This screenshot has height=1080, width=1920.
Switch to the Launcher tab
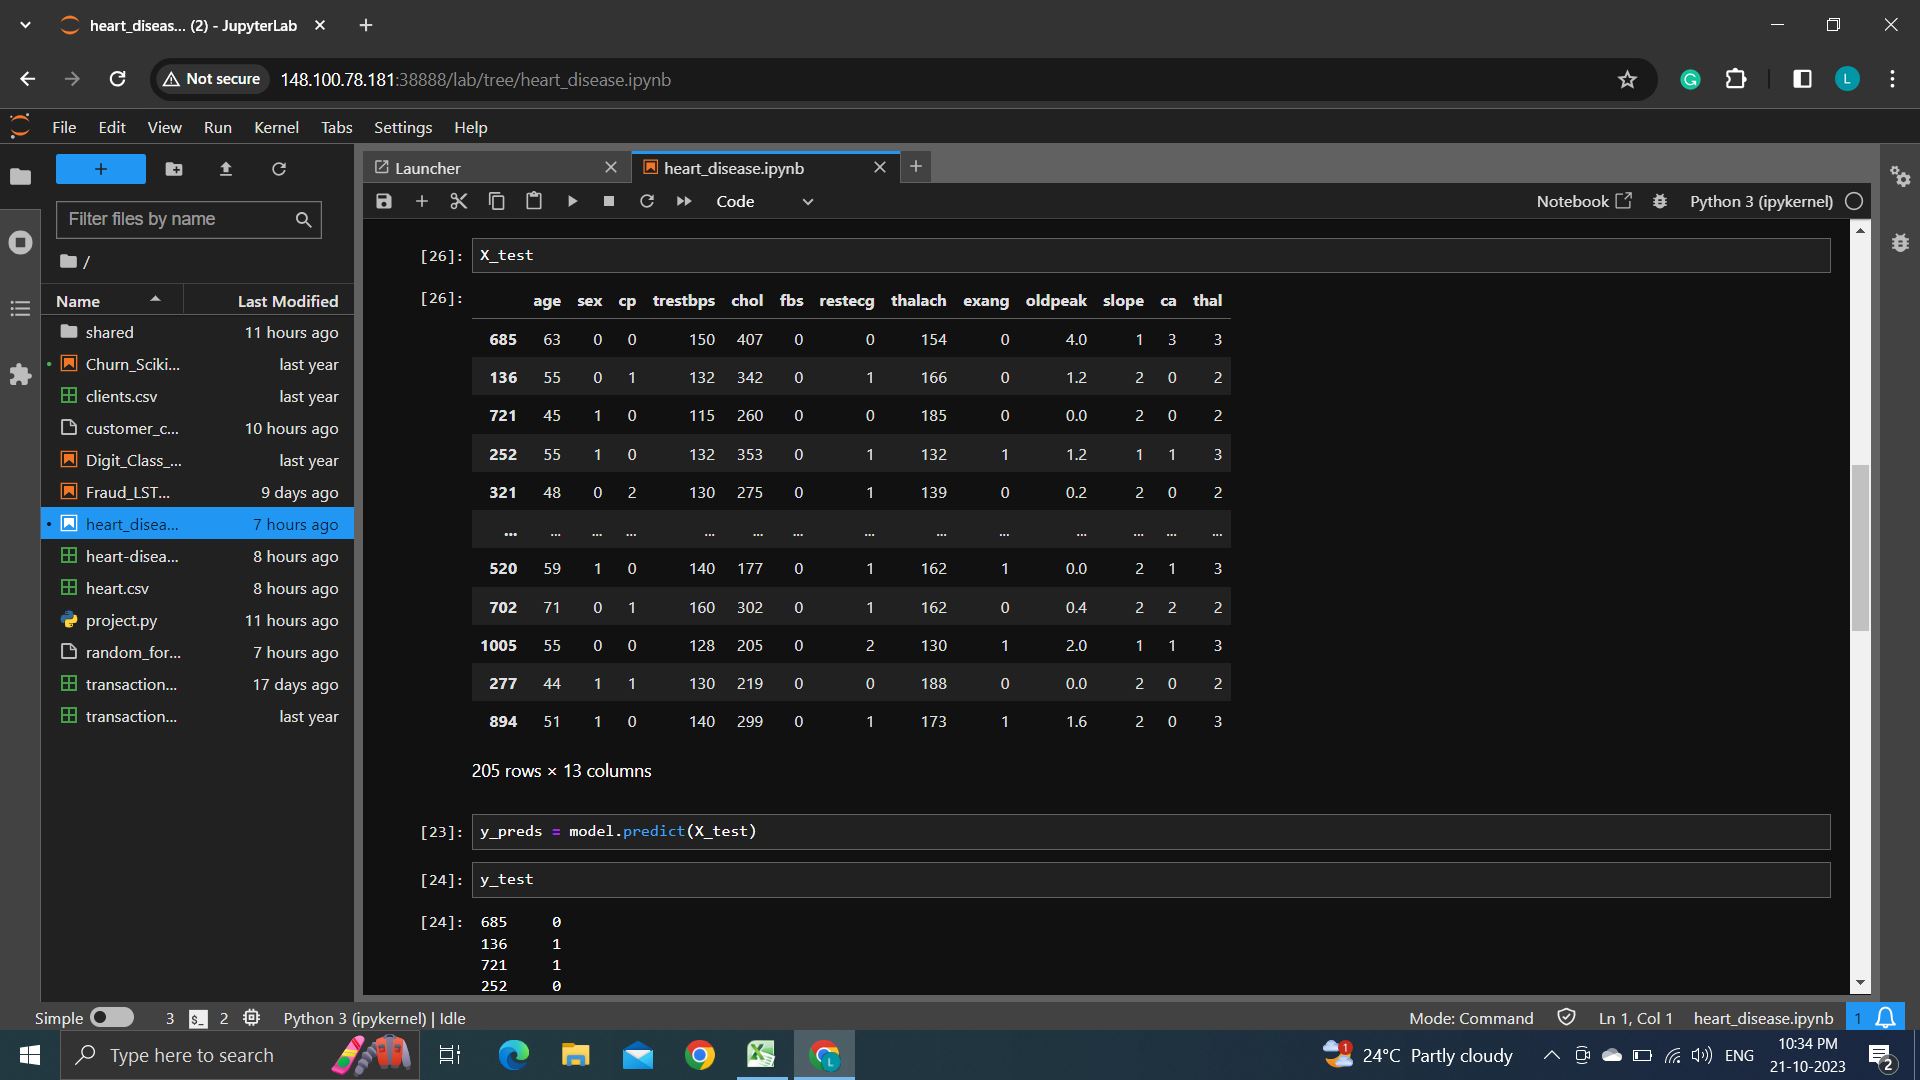pyautogui.click(x=428, y=168)
